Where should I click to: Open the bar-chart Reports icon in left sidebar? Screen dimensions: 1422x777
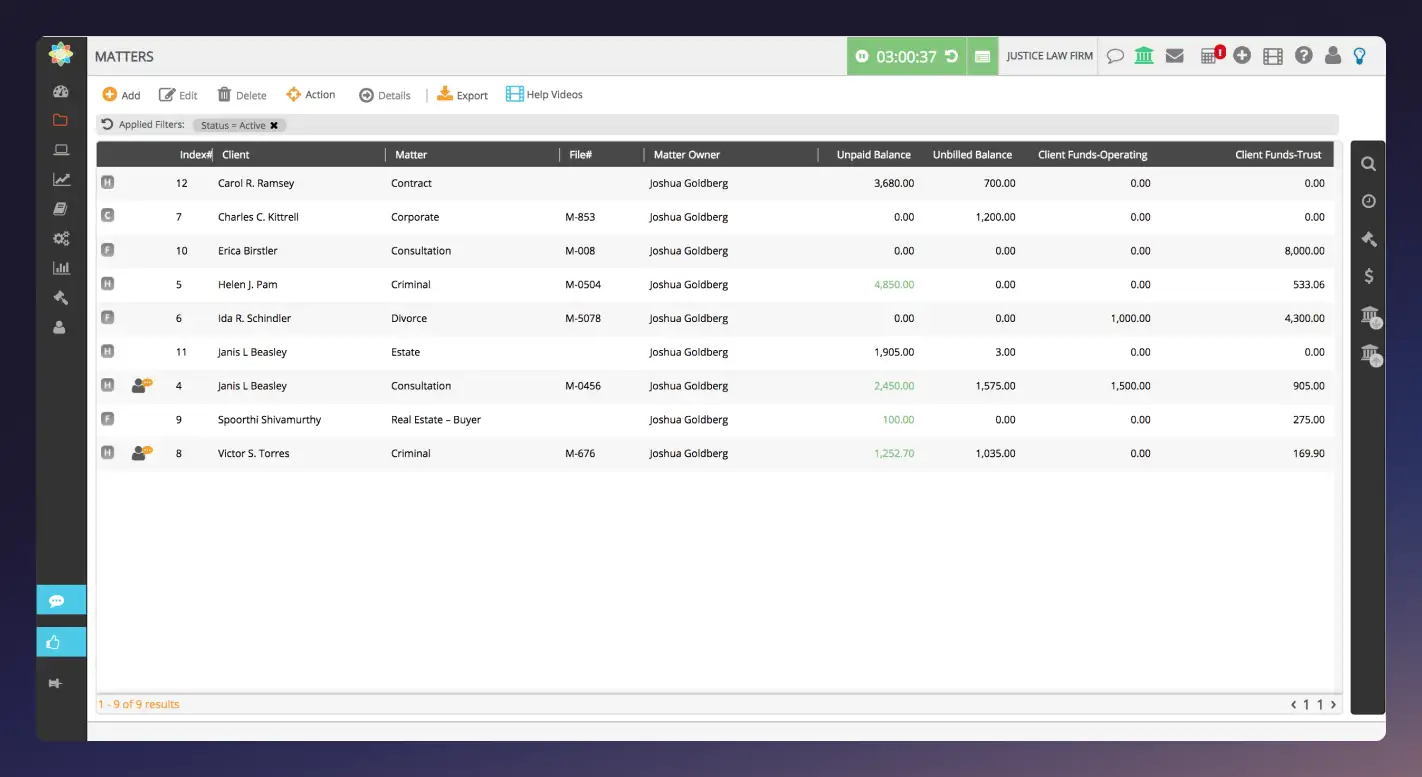pyautogui.click(x=60, y=267)
